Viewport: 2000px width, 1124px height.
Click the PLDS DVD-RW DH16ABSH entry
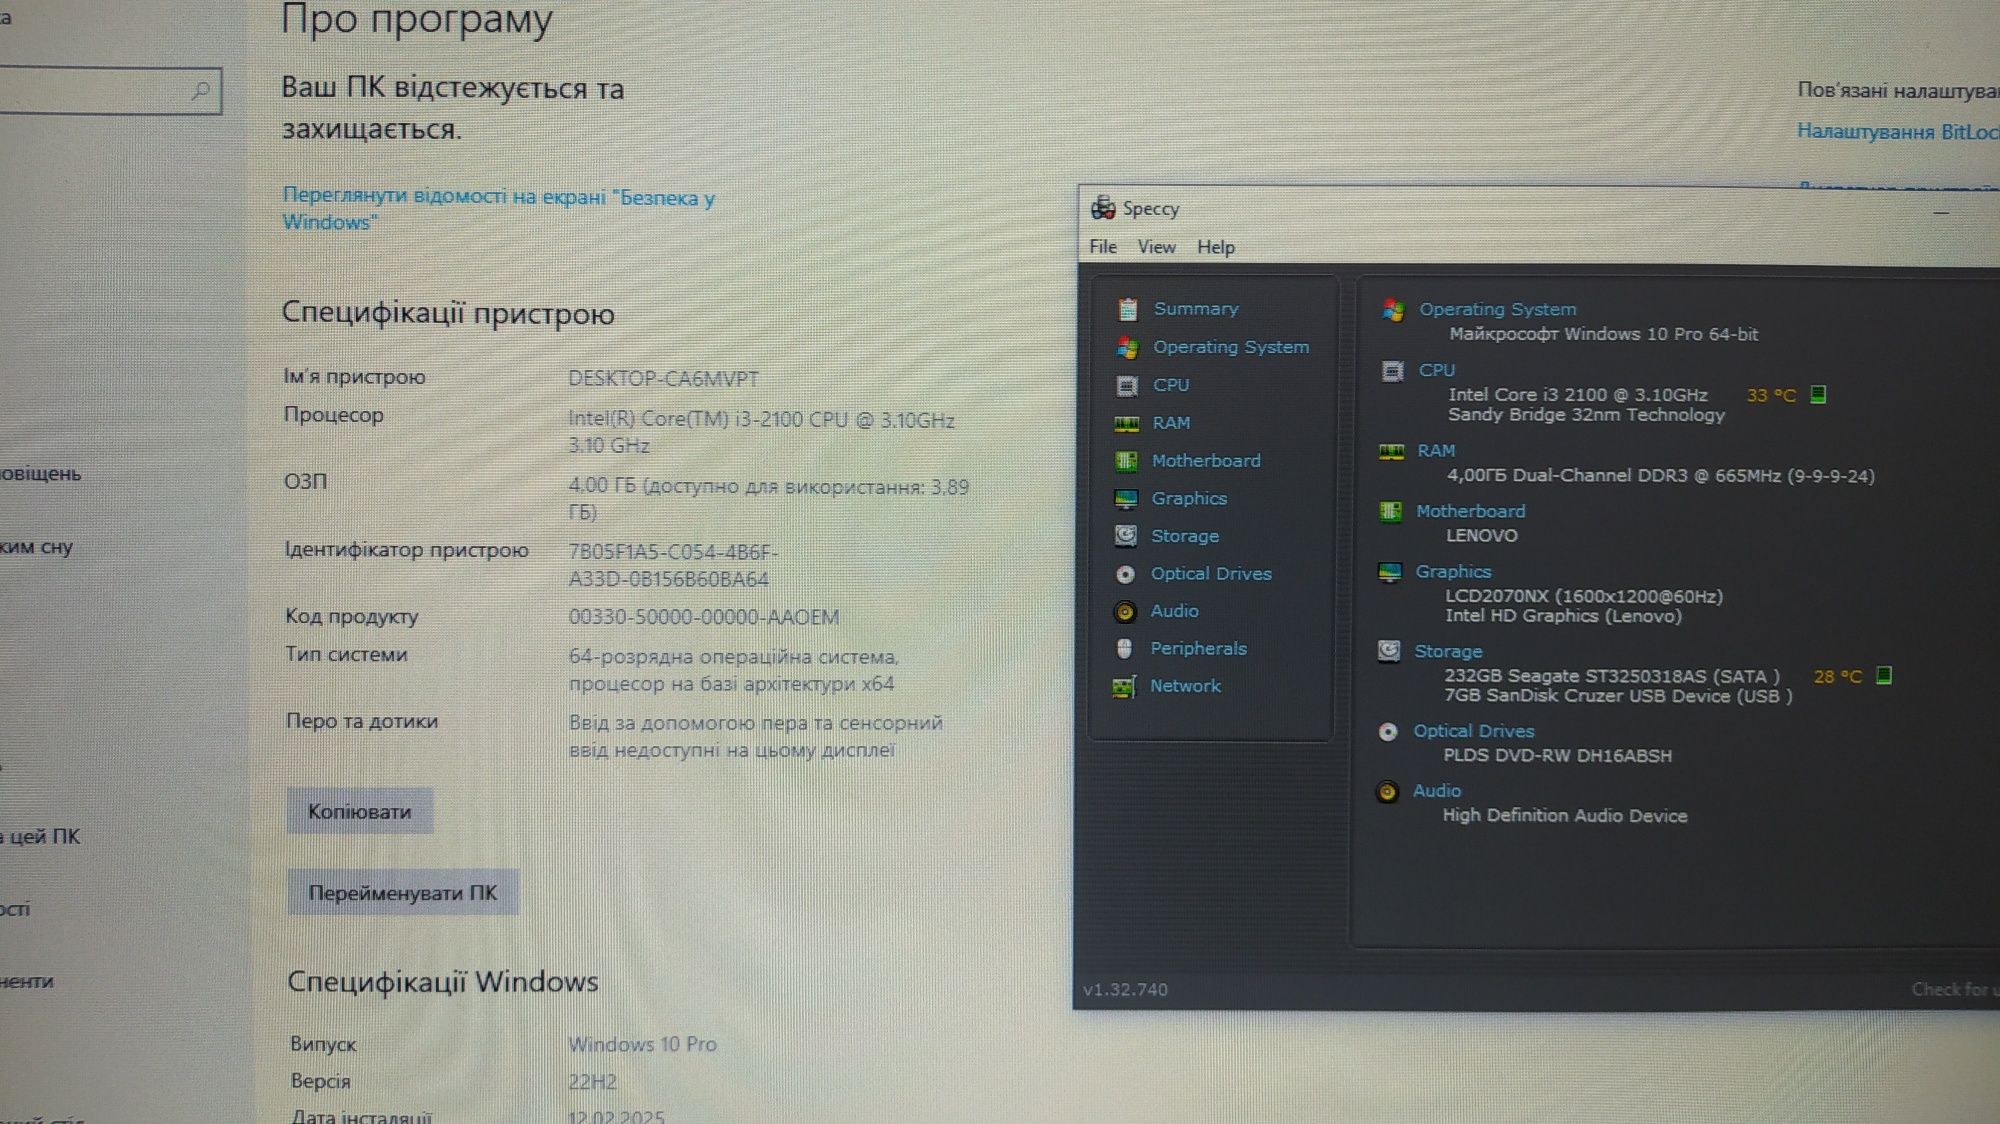tap(1557, 756)
